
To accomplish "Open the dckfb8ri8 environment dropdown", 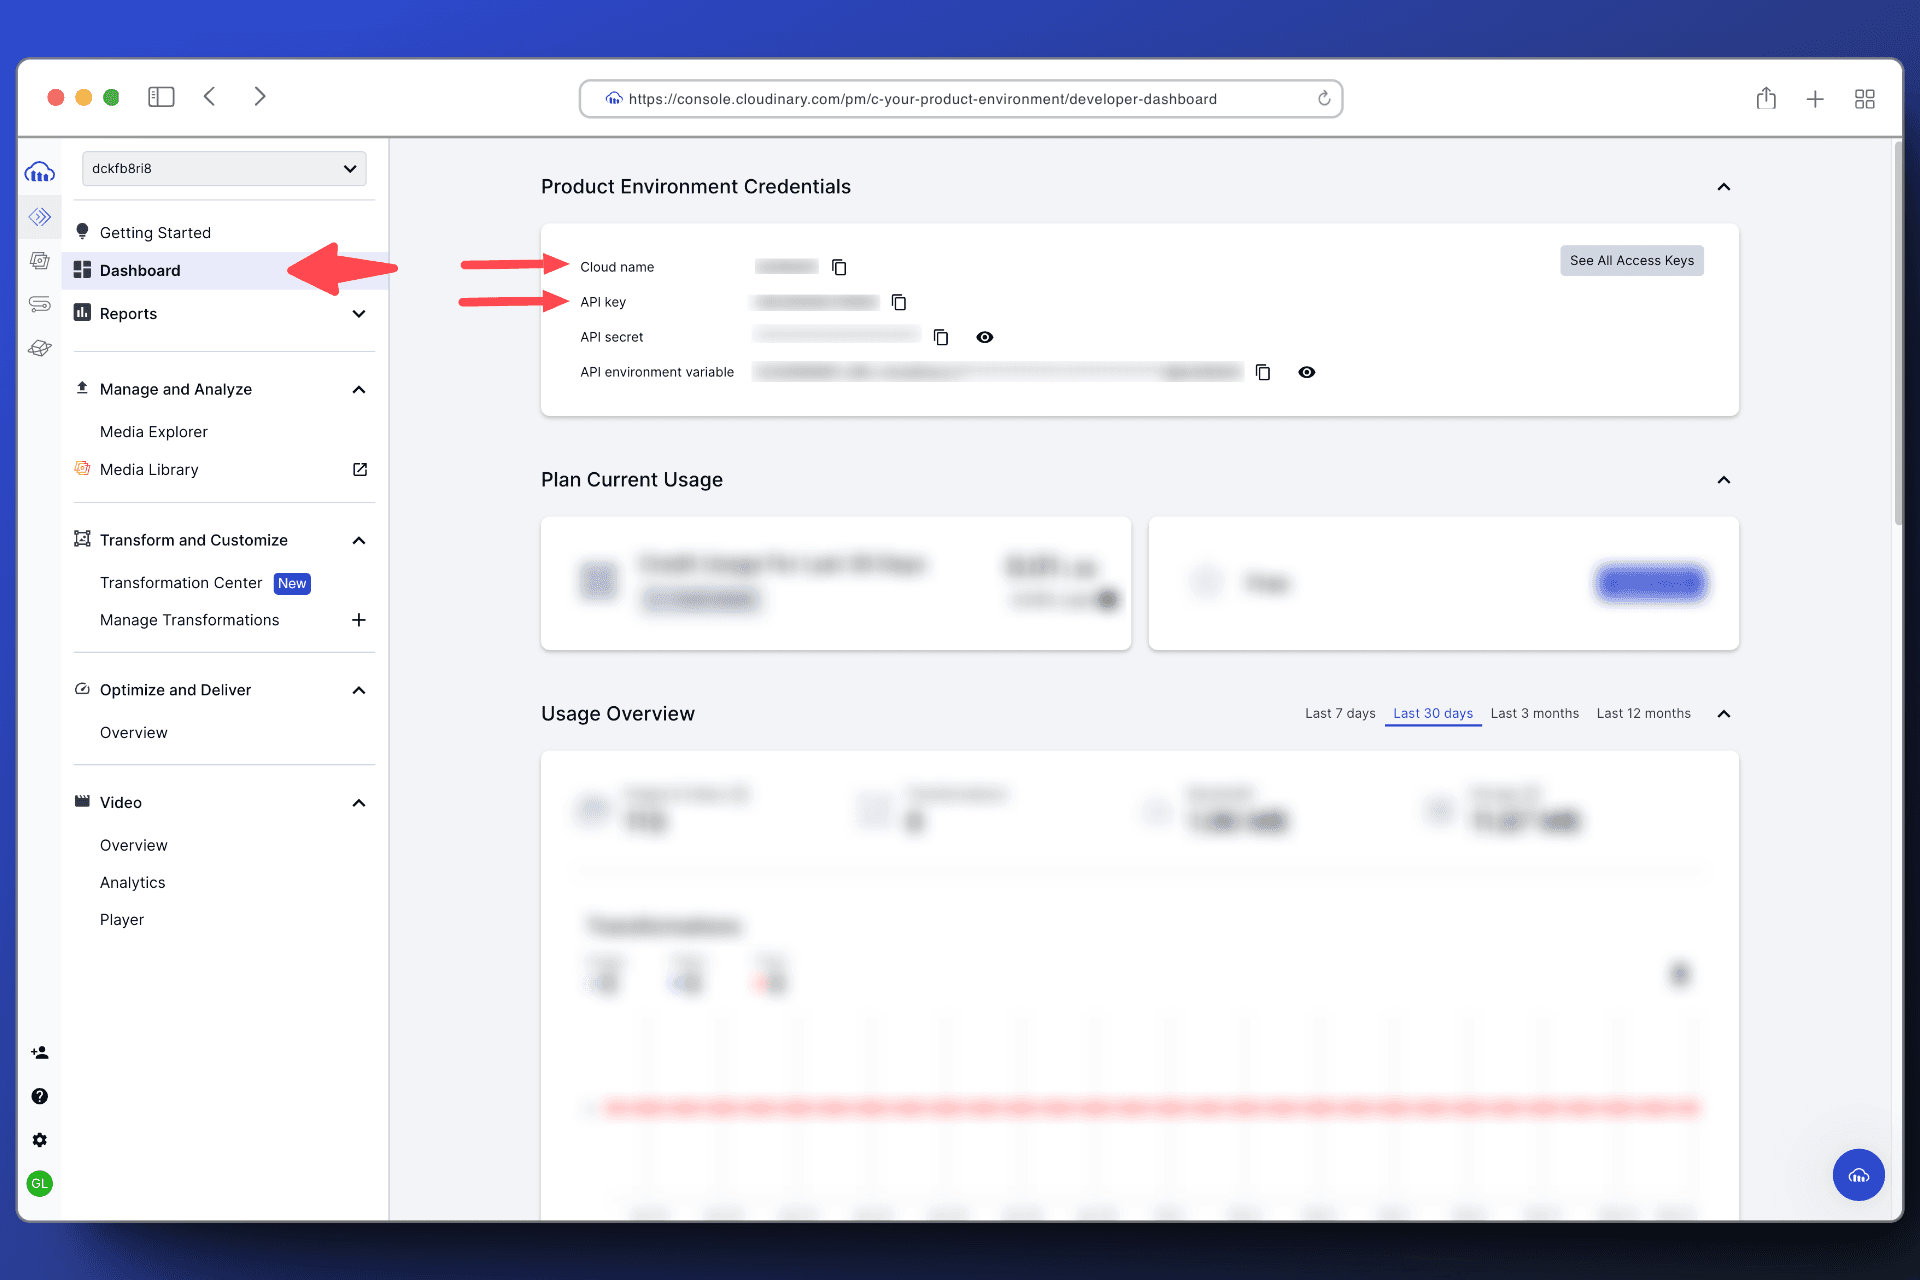I will pyautogui.click(x=224, y=168).
